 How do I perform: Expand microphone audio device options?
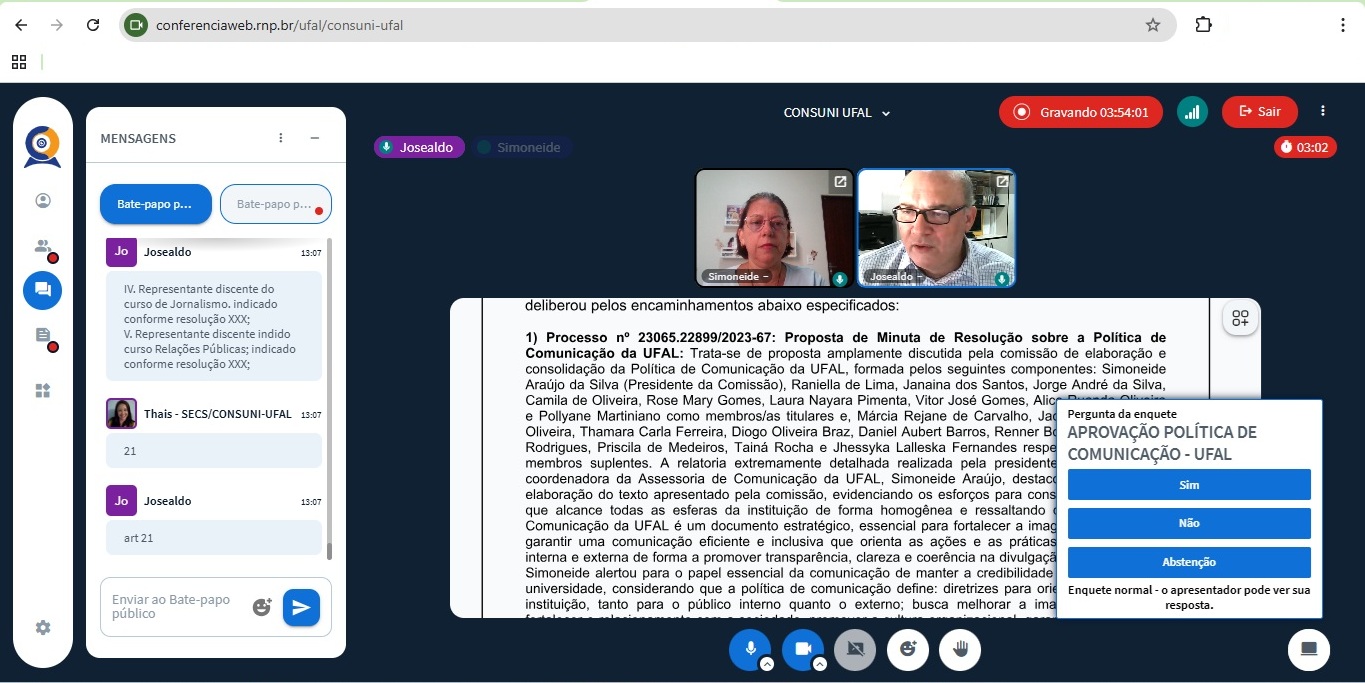click(x=766, y=664)
